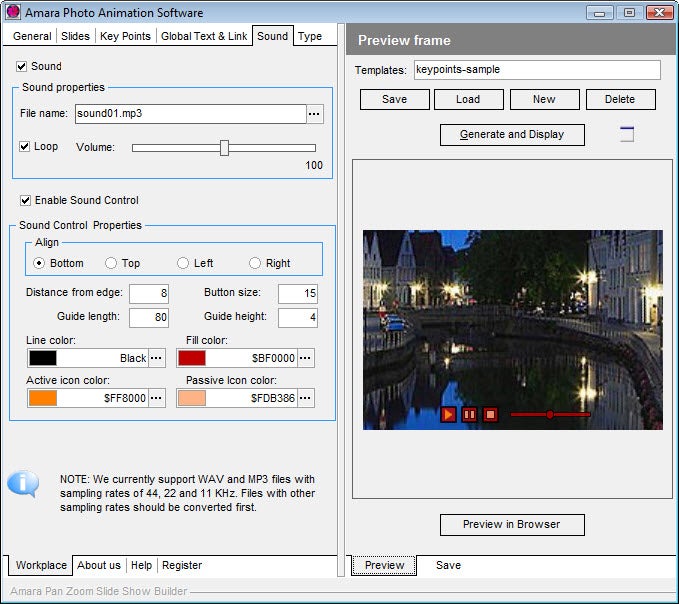Hit the stop icon in preview

[490, 414]
